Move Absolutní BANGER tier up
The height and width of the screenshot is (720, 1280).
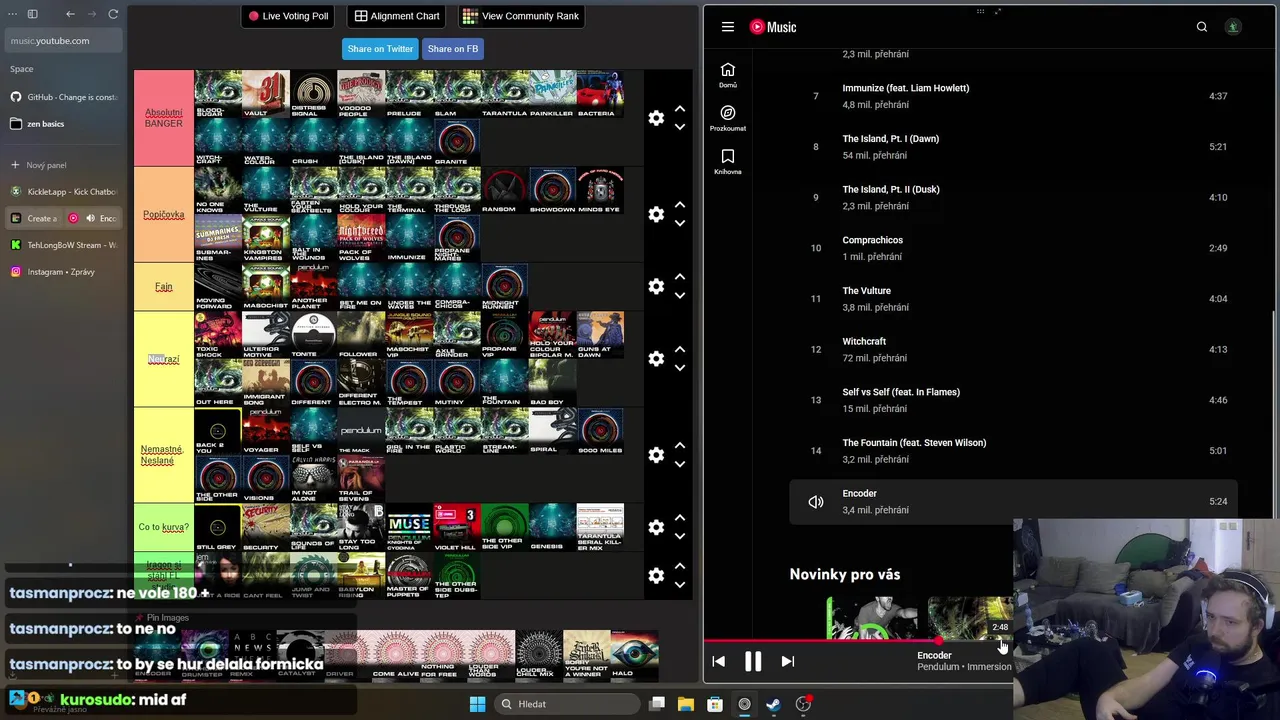pos(680,109)
